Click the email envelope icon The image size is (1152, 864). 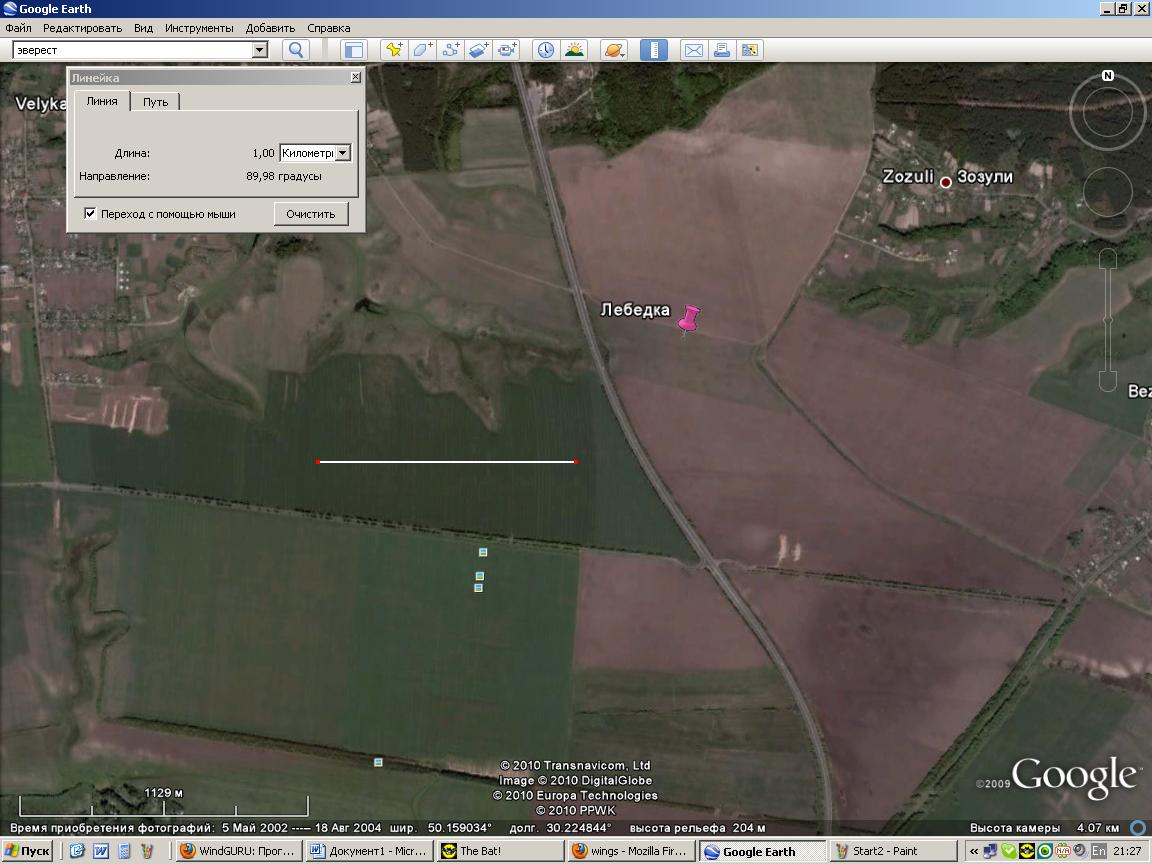pyautogui.click(x=693, y=50)
